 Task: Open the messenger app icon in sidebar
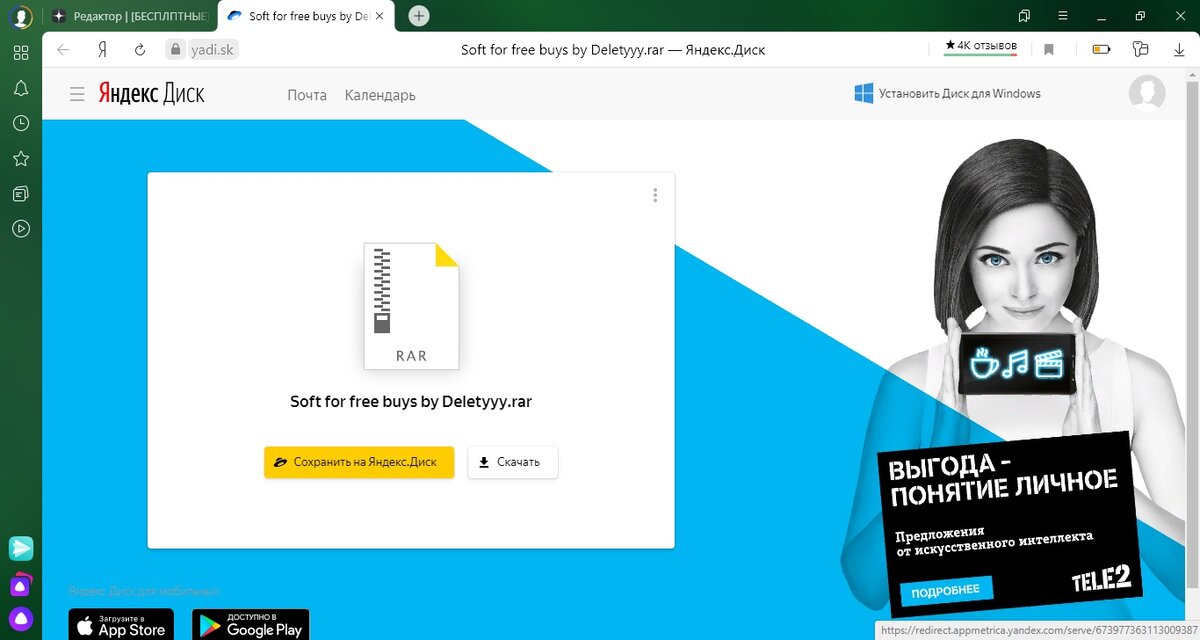pyautogui.click(x=21, y=548)
